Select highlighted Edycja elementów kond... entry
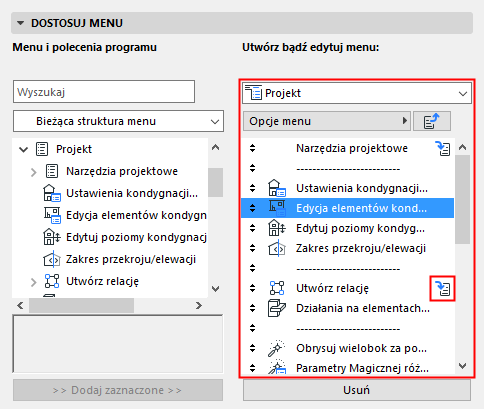 click(x=347, y=208)
